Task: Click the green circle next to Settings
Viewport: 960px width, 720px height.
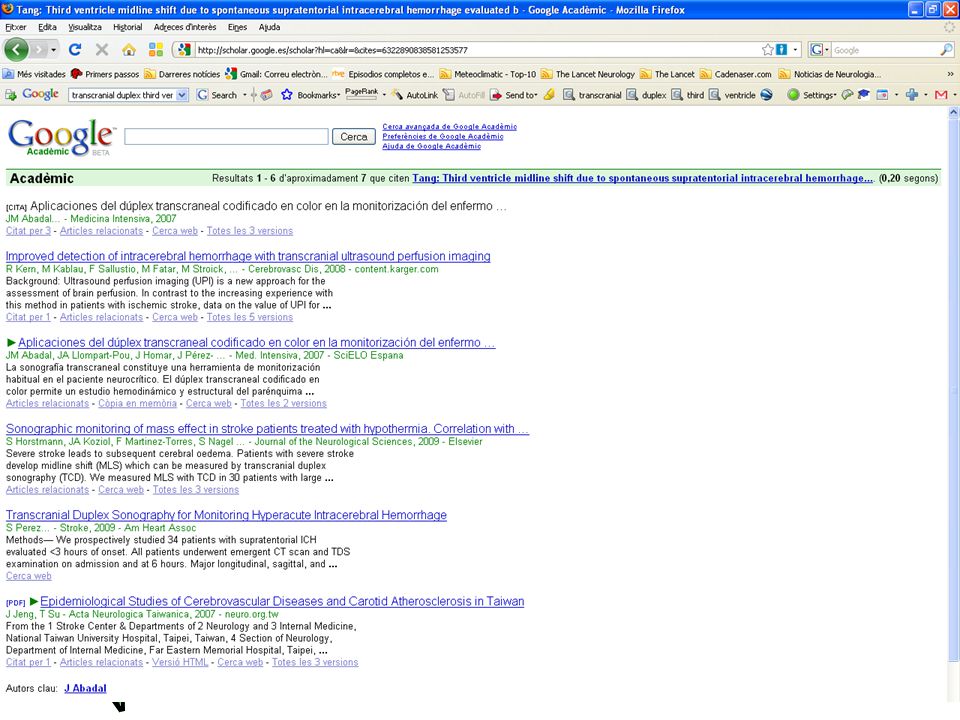Action: tap(793, 95)
